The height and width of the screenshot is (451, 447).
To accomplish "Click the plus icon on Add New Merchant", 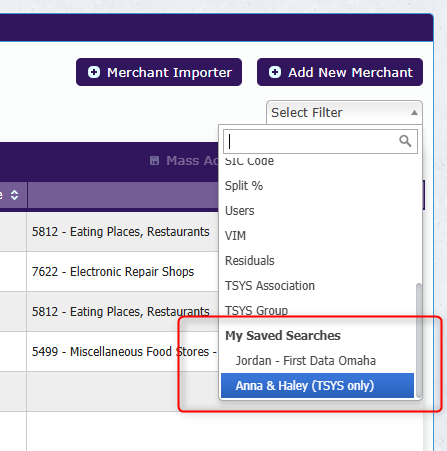I will [x=275, y=72].
